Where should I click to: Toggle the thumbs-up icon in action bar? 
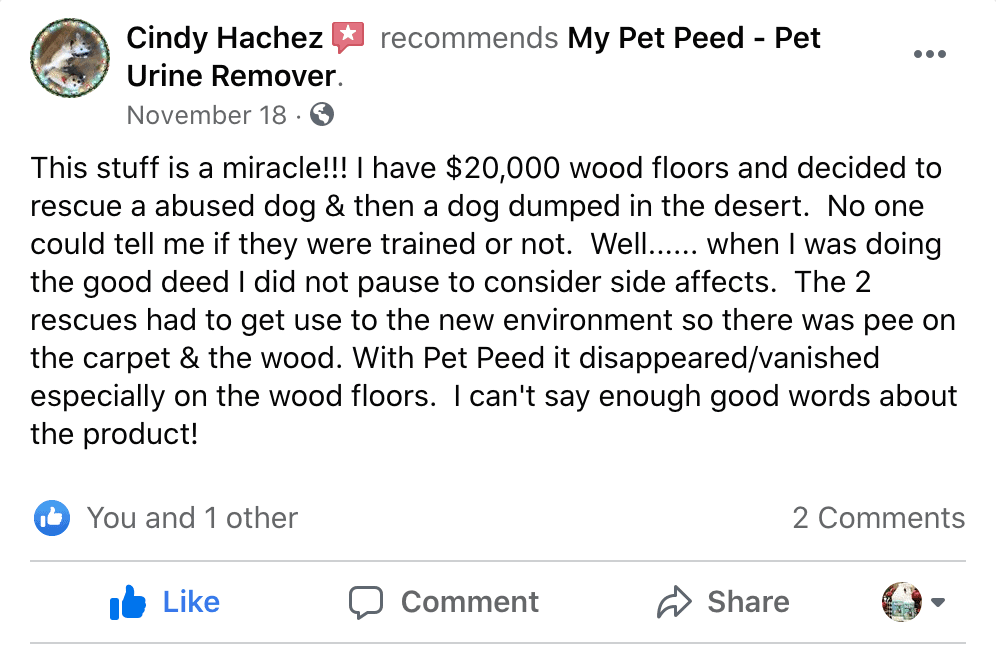pos(128,602)
